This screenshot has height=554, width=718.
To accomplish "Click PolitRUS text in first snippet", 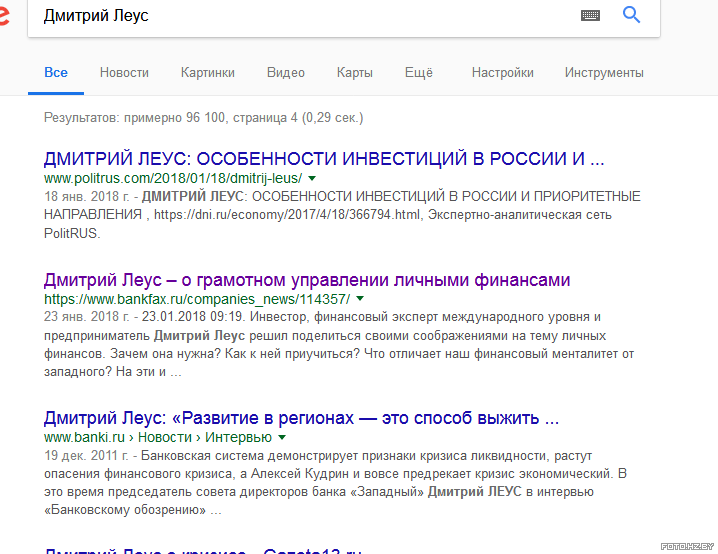I will point(71,233).
